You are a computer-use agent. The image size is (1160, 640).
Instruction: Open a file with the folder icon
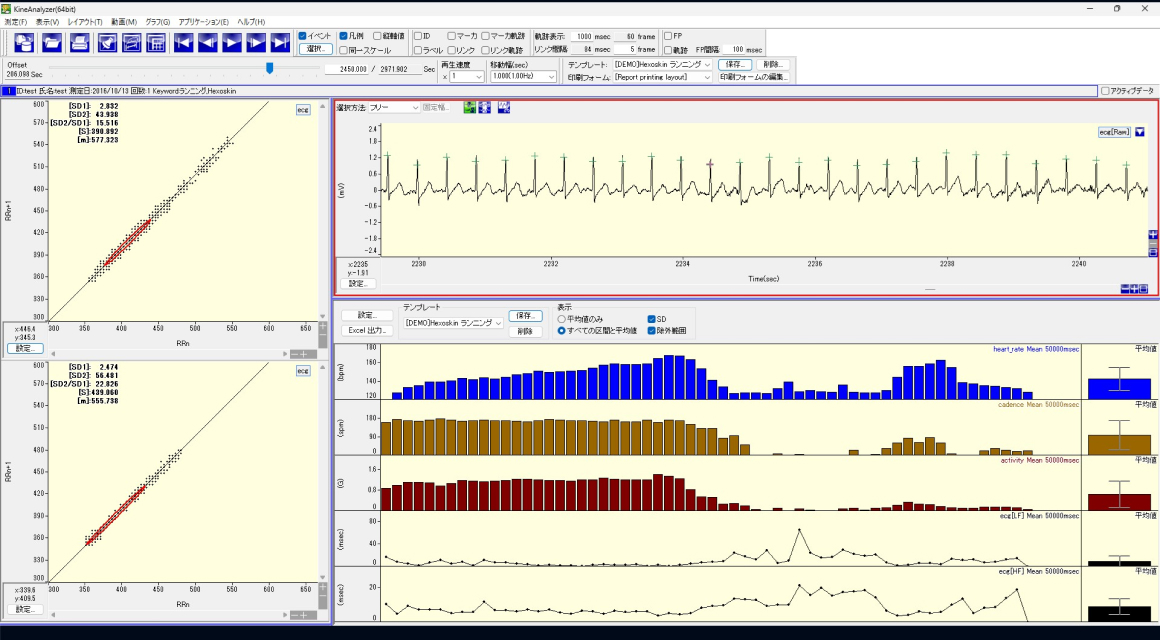click(x=53, y=42)
